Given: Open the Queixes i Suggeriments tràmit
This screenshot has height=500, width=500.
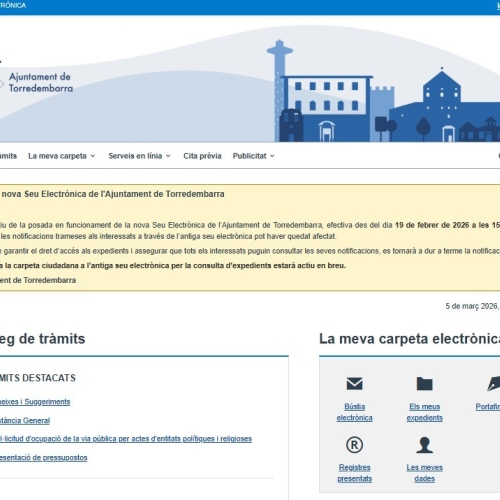Looking at the screenshot, I should point(35,402).
